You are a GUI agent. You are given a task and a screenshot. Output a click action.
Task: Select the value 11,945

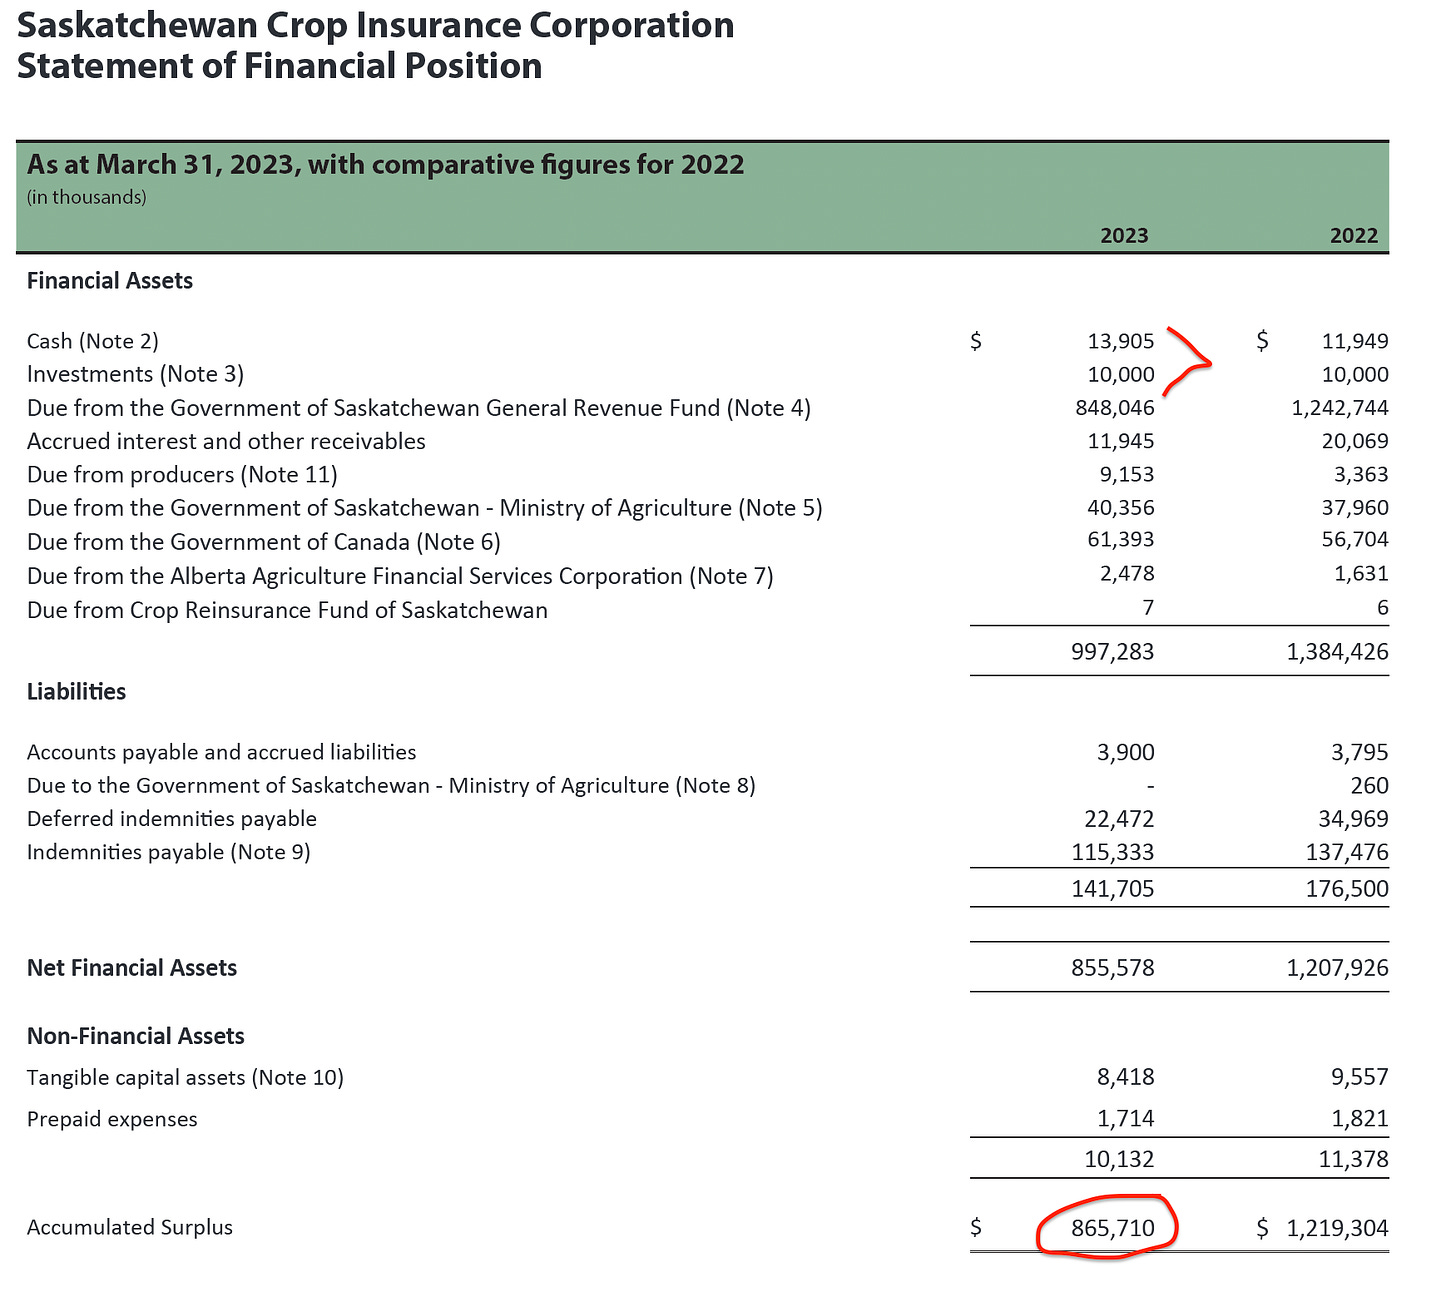1121,441
